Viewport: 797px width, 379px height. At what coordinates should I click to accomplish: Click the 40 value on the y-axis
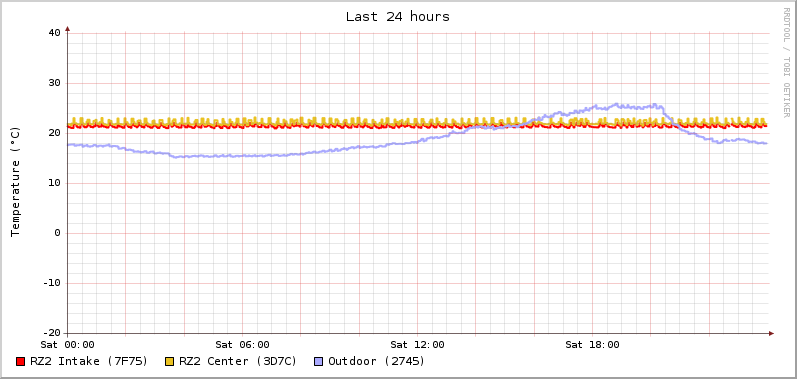coord(54,33)
